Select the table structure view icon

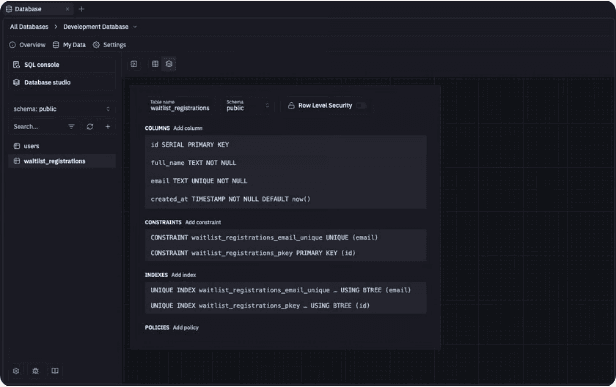[x=169, y=64]
